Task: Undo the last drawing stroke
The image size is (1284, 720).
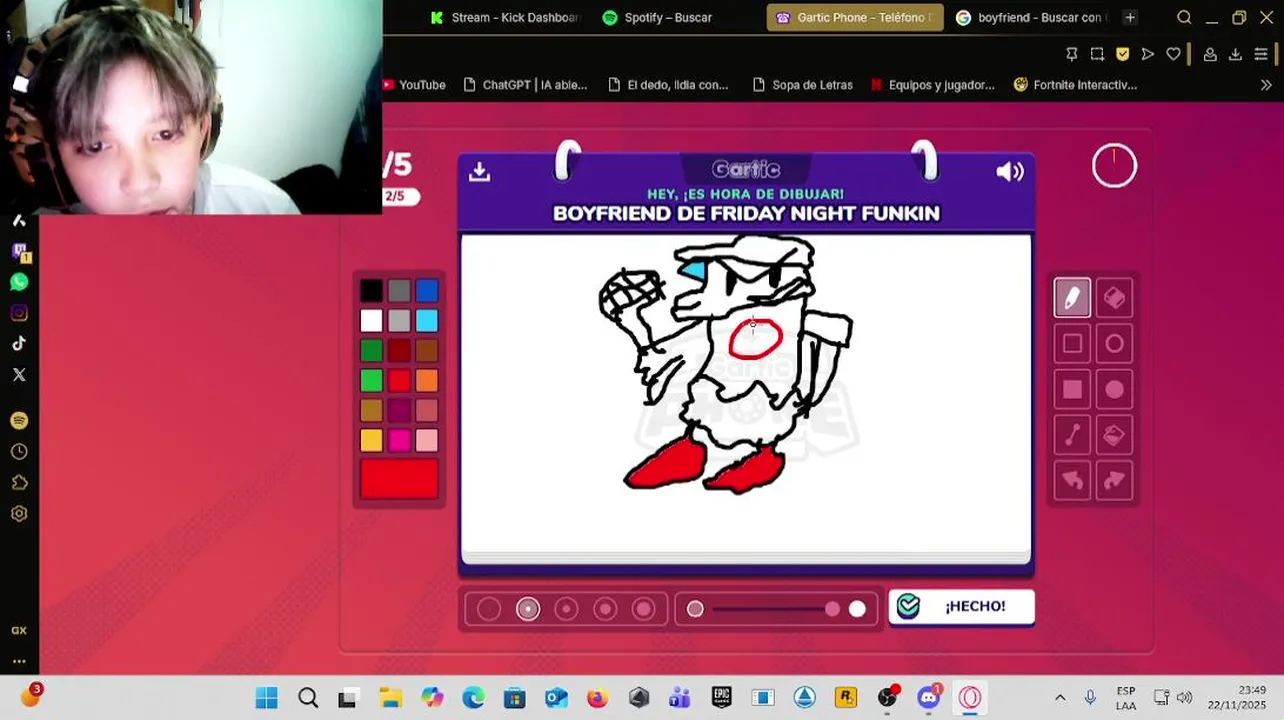Action: [x=1072, y=481]
